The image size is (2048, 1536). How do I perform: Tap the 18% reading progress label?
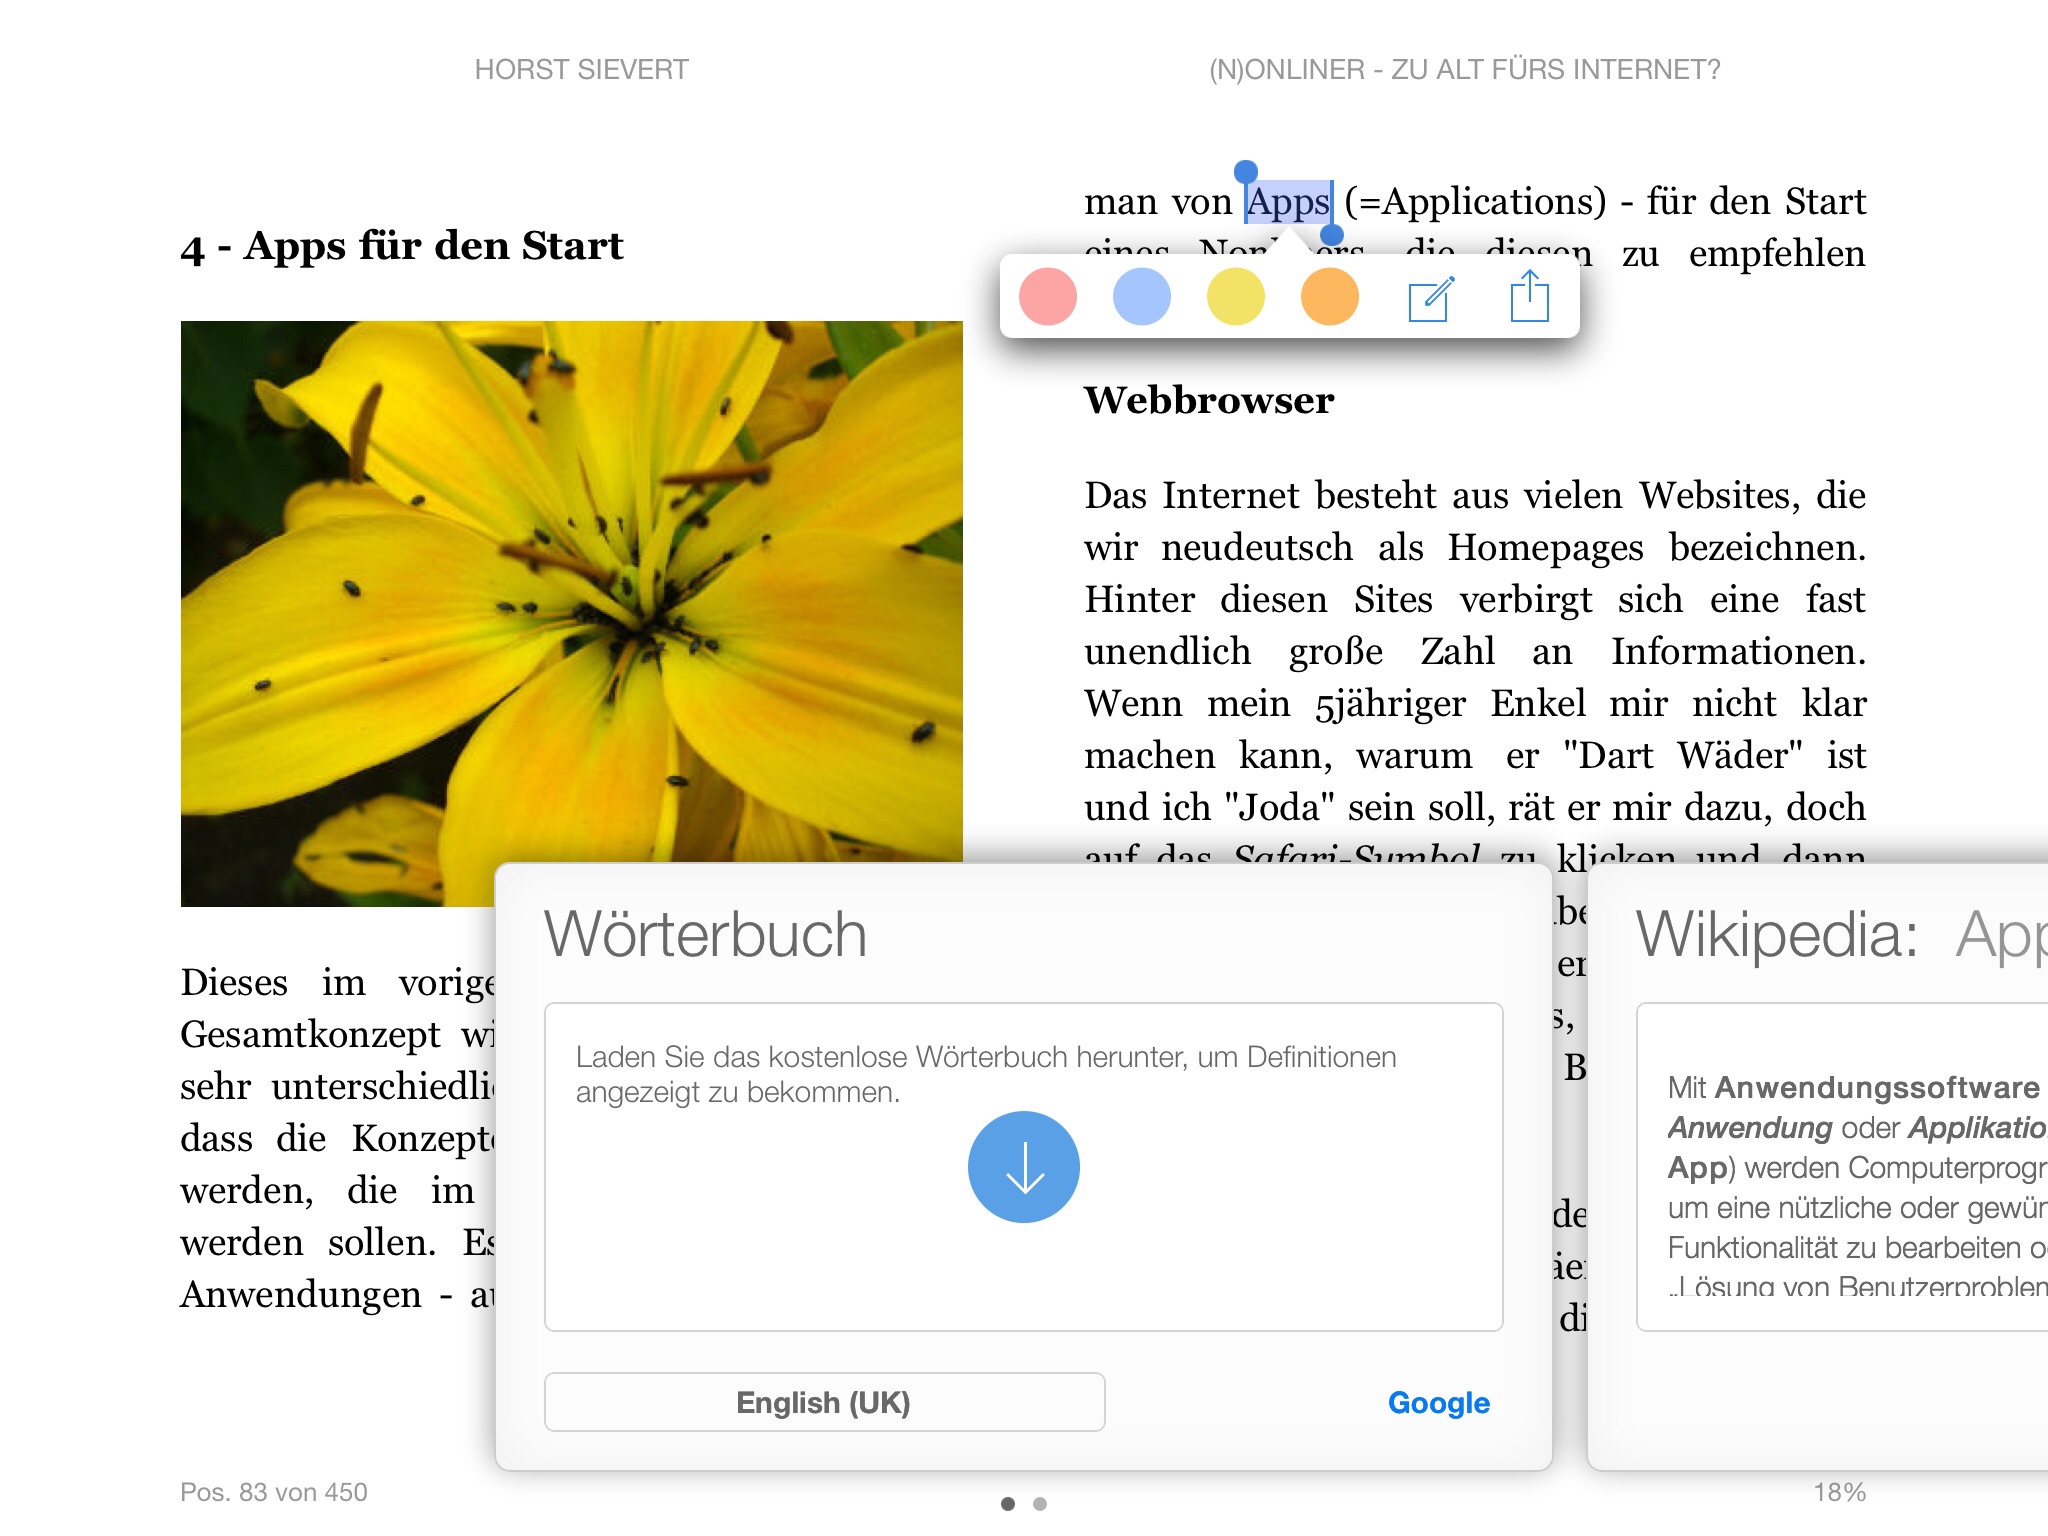[1839, 1492]
